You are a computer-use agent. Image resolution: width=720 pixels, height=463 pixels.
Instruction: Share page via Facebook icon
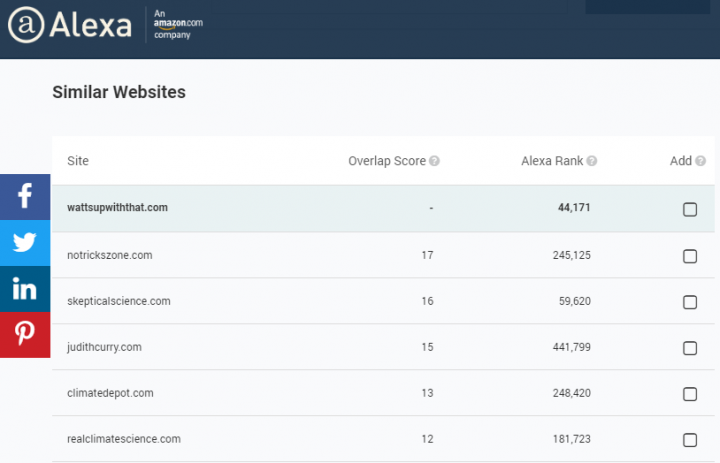click(x=25, y=197)
